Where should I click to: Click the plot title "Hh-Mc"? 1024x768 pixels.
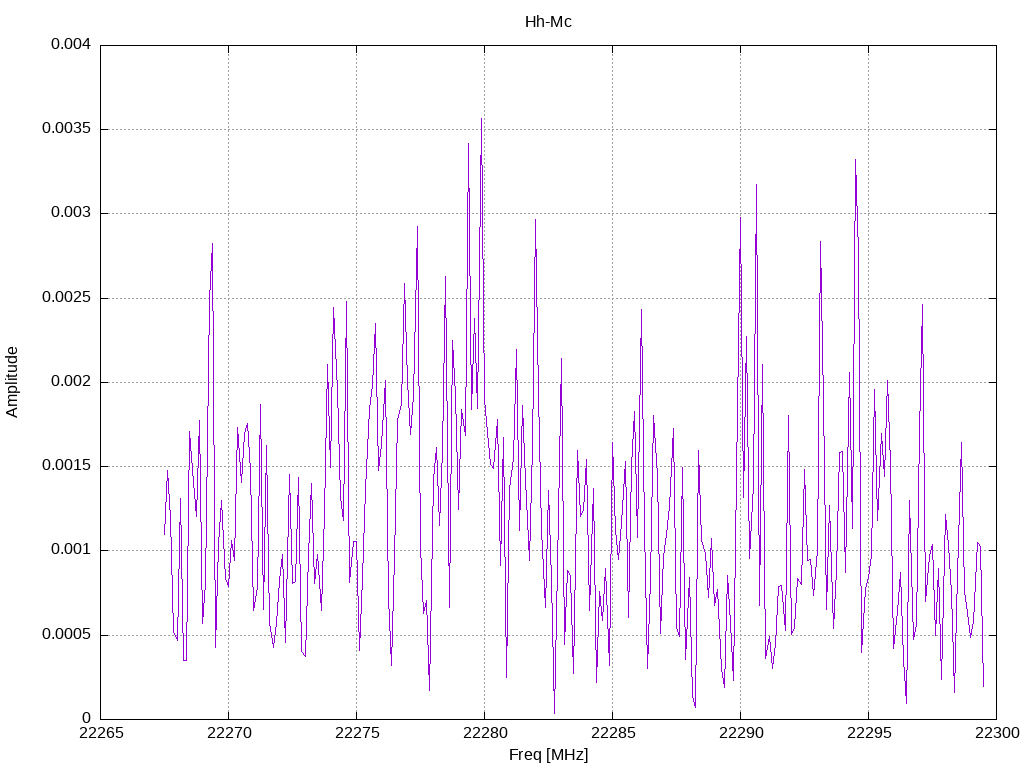[548, 21]
